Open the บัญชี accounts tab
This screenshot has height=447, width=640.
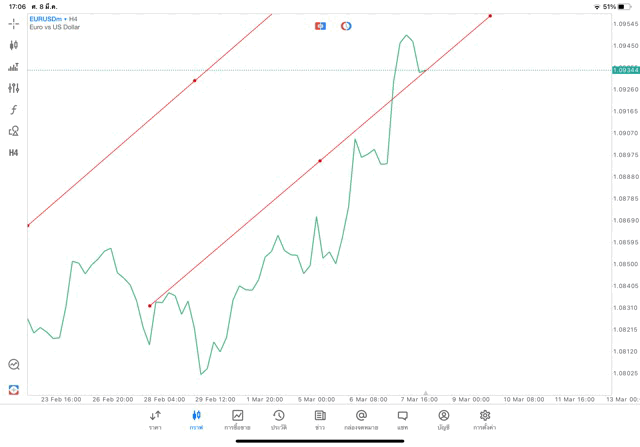(x=443, y=420)
